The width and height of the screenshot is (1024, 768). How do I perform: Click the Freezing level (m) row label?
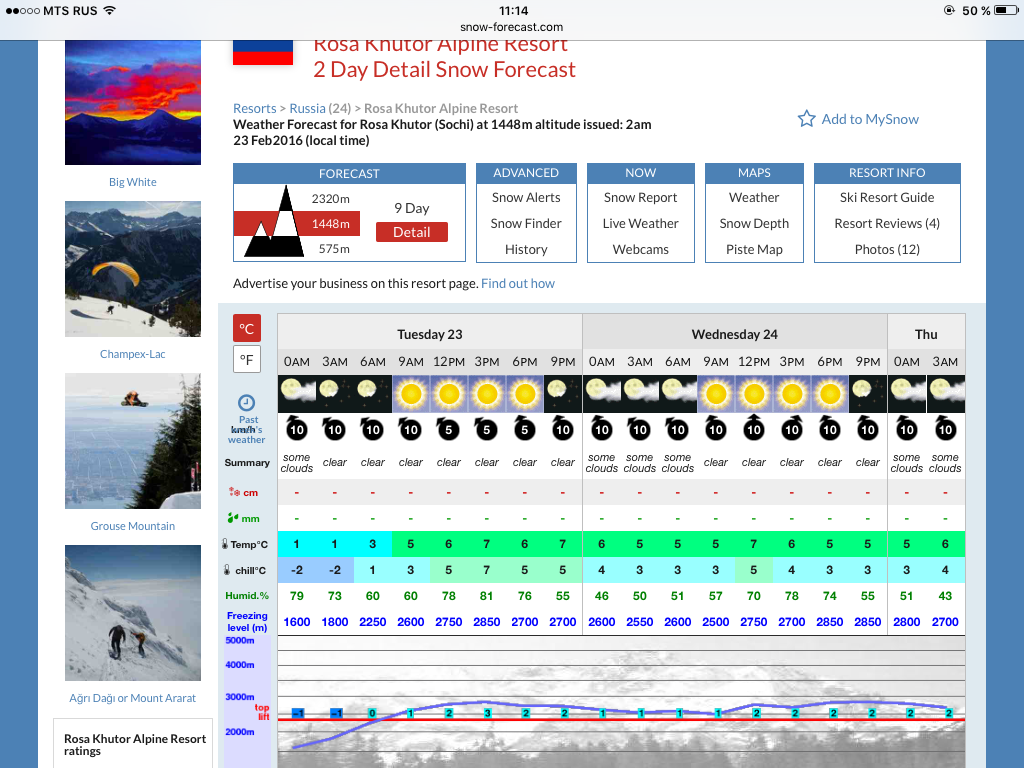(x=247, y=622)
